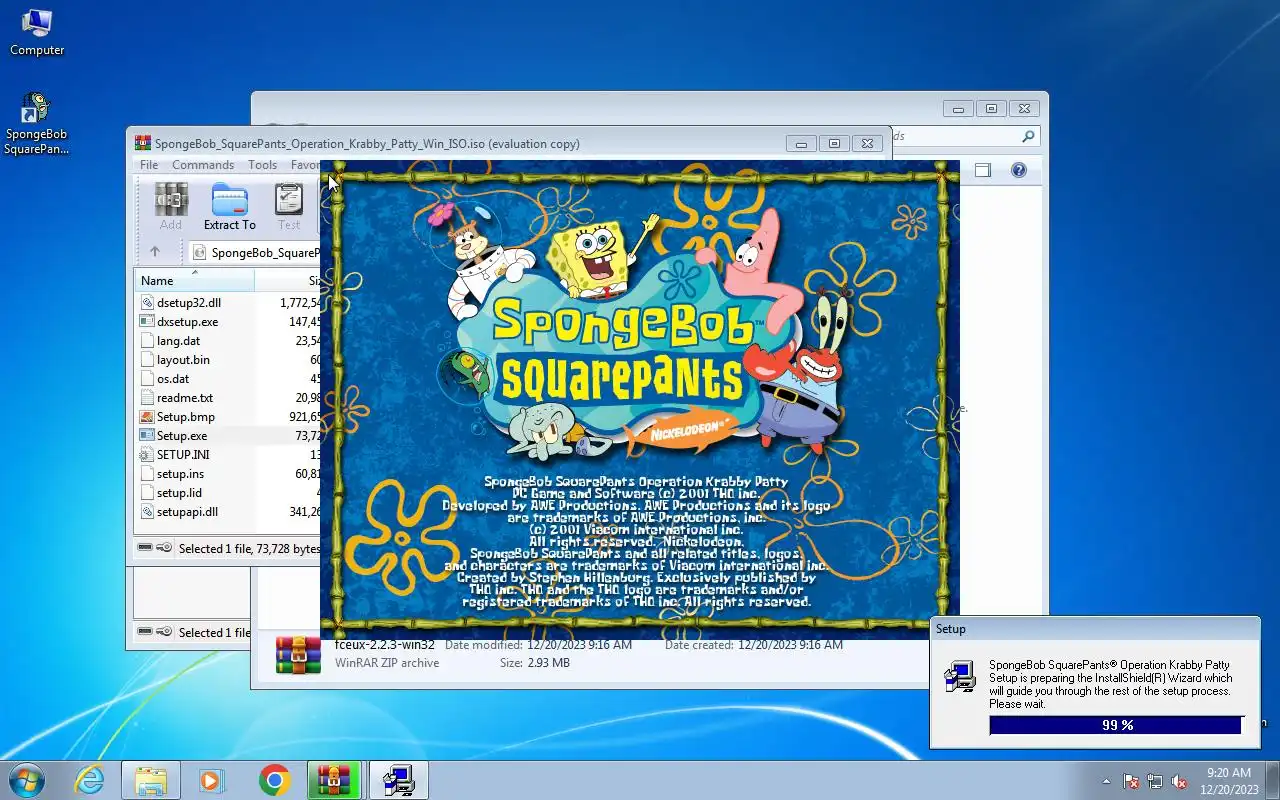Click the WinRAR archive path field
This screenshot has width=1280, height=800.
pyautogui.click(x=254, y=252)
